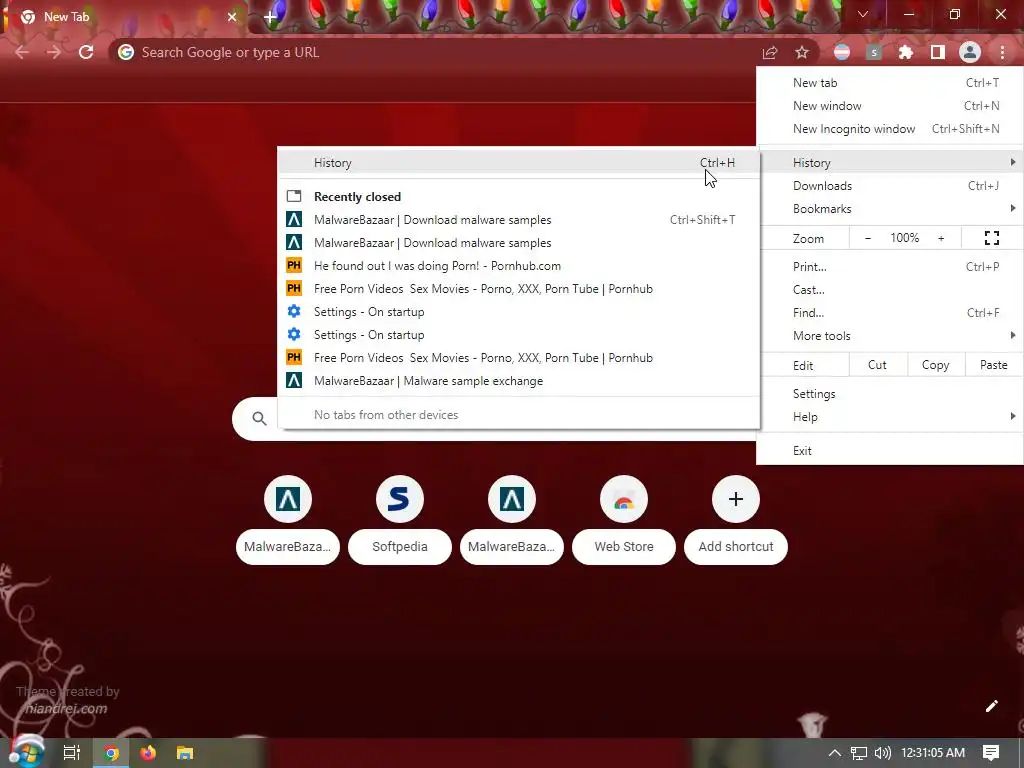This screenshot has height=768, width=1024.
Task: Open Settings from Chrome menu
Action: (890, 394)
